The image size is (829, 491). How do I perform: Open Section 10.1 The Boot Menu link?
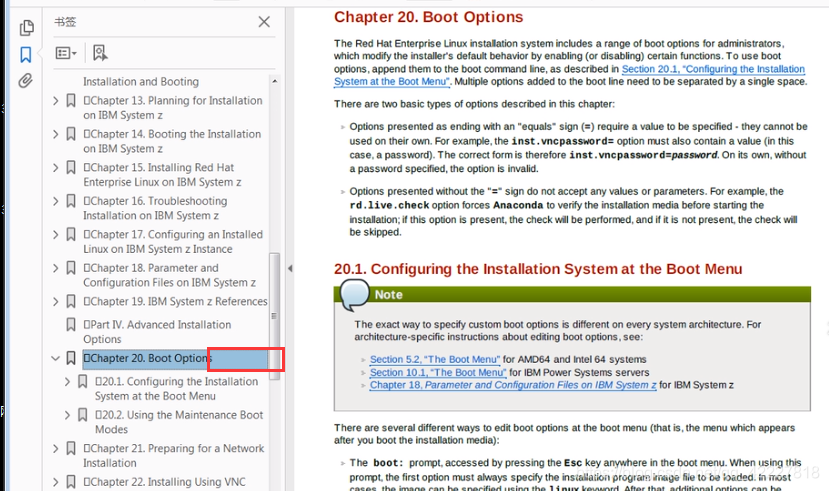[x=438, y=373]
